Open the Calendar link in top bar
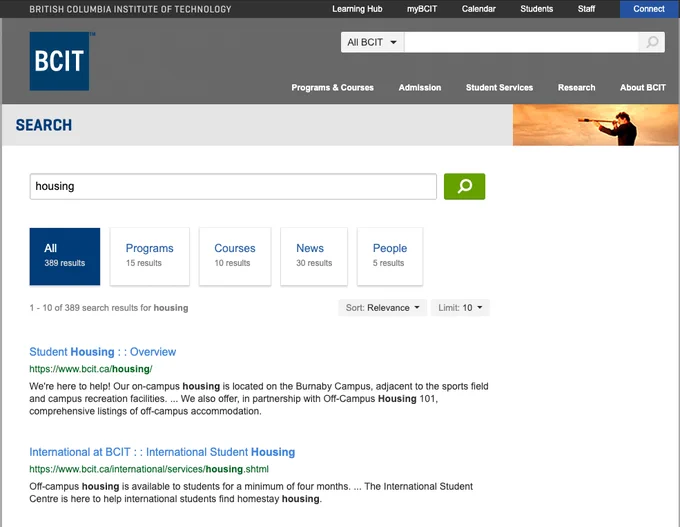This screenshot has height=527, width=680. tap(478, 9)
